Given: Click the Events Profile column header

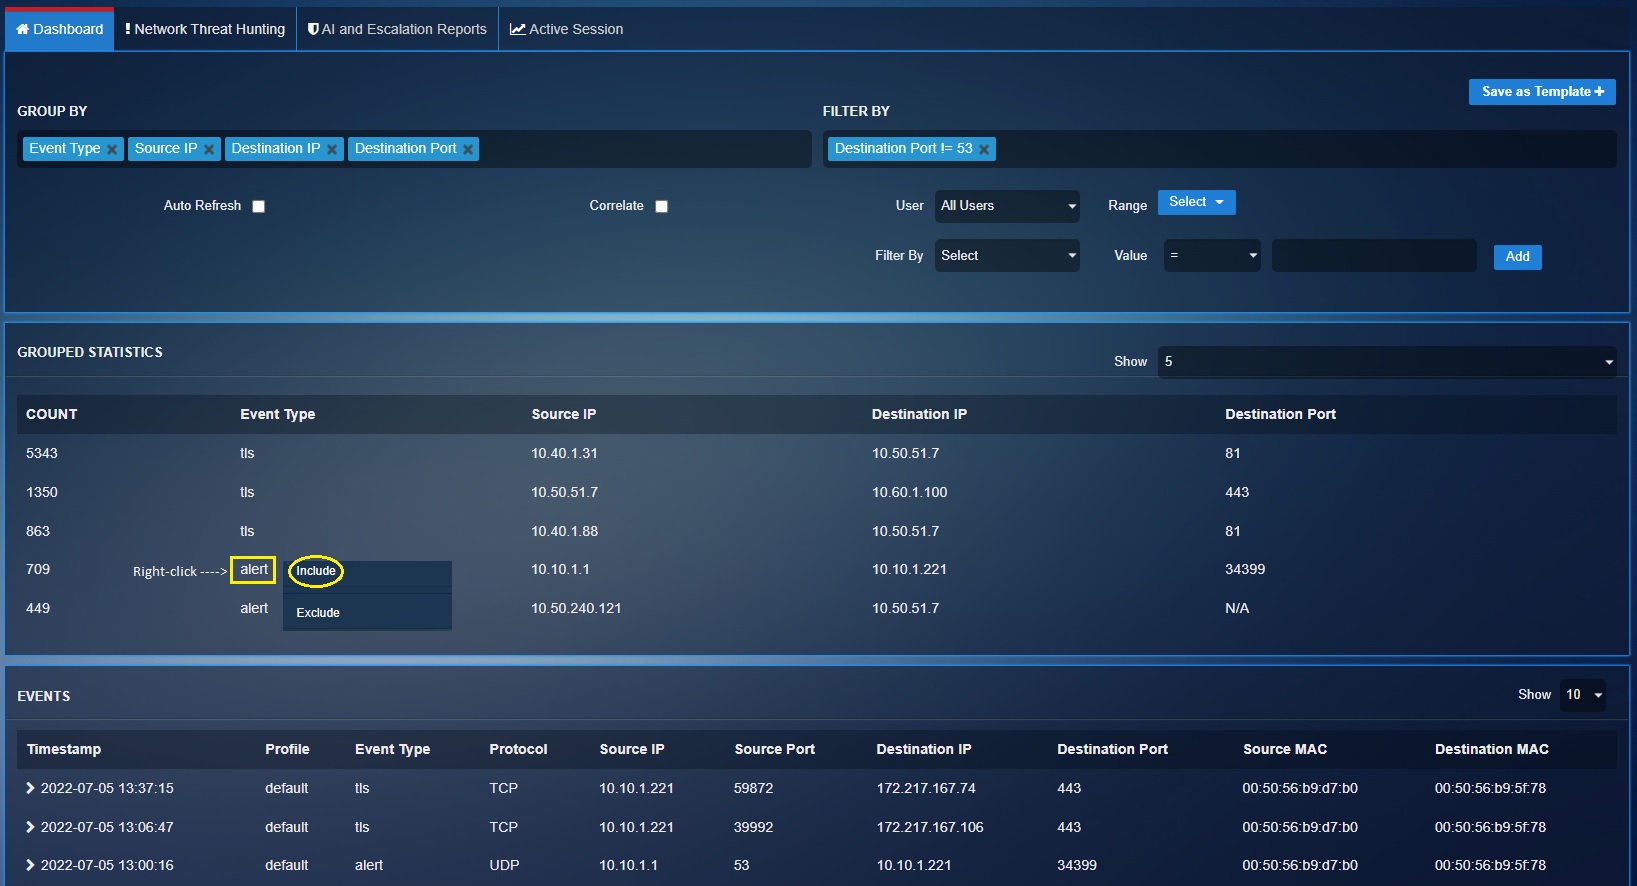Looking at the screenshot, I should point(287,749).
